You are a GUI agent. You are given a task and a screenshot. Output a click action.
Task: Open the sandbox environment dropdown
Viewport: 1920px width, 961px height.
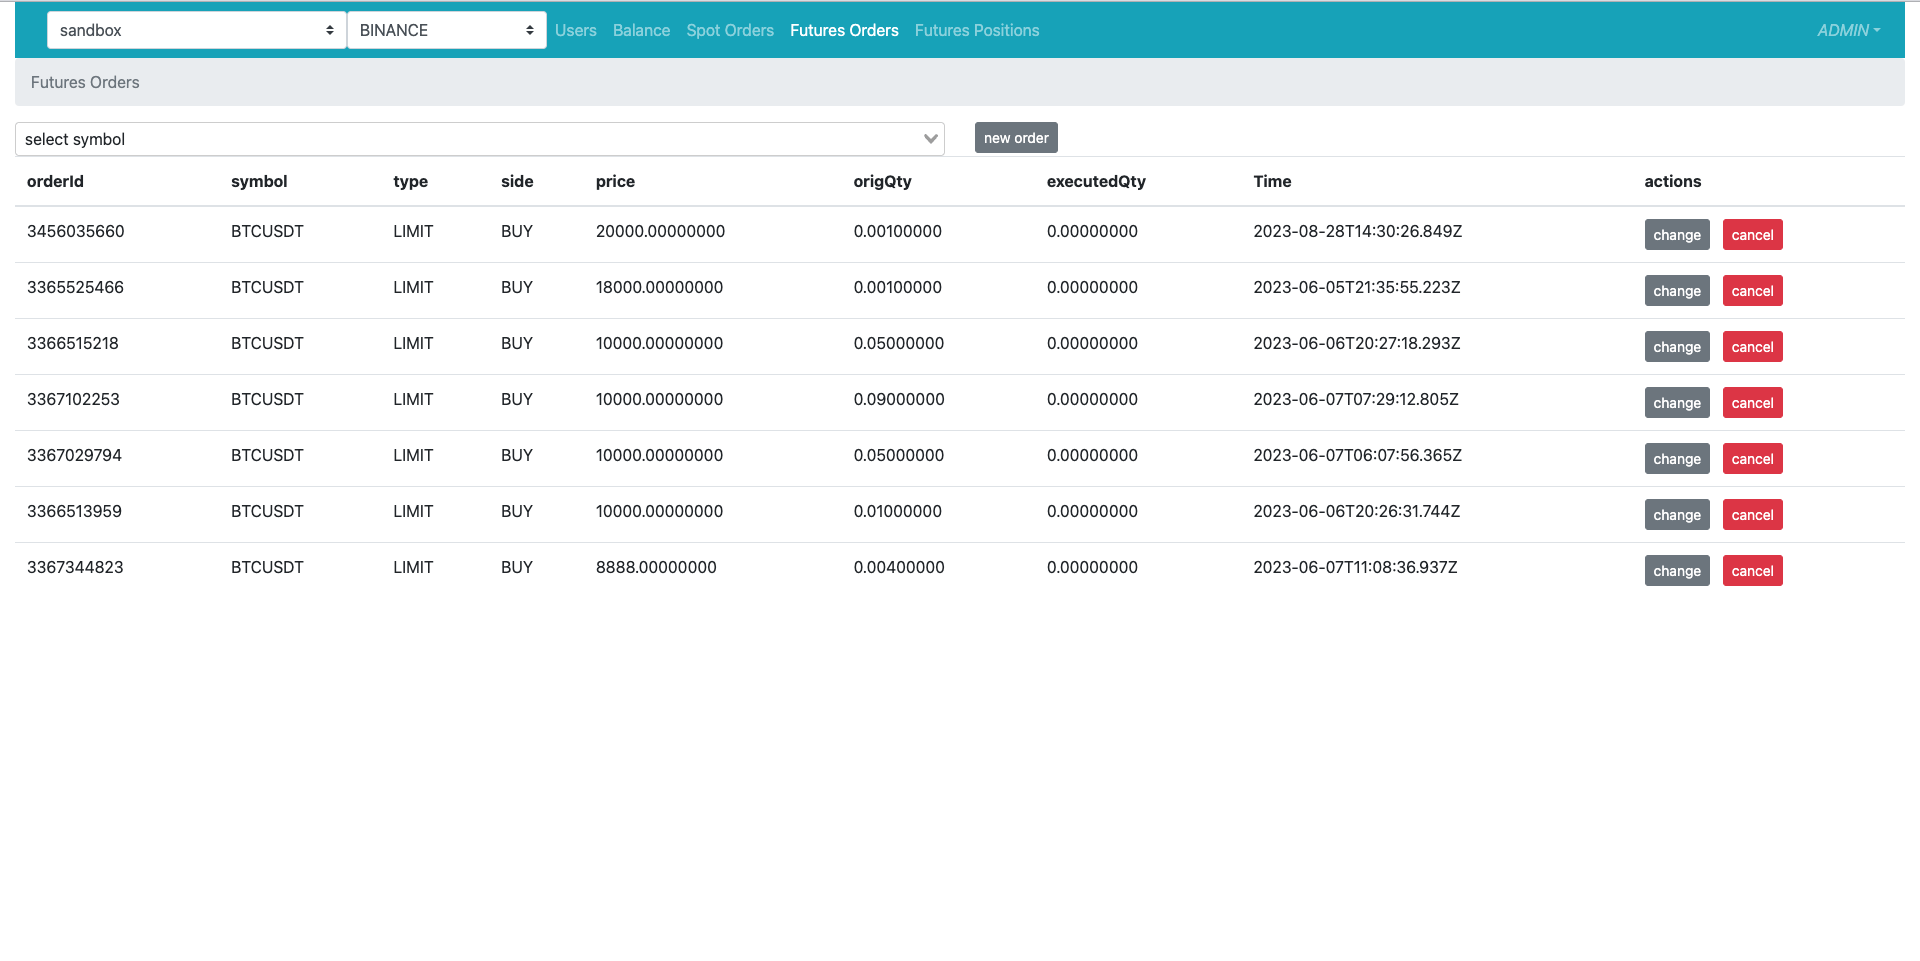(x=196, y=30)
